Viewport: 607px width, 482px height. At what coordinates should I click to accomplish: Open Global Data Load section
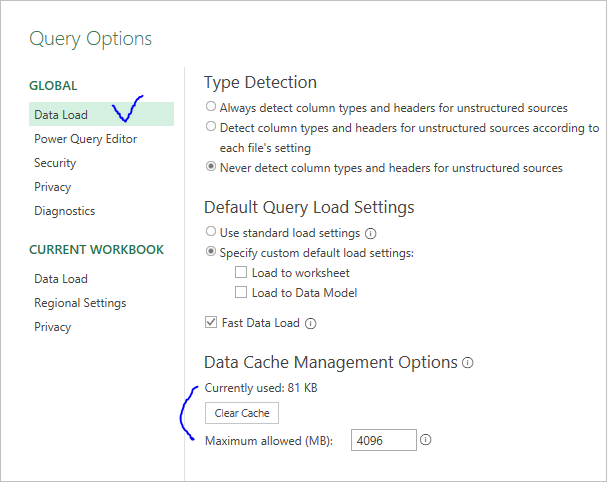[61, 115]
